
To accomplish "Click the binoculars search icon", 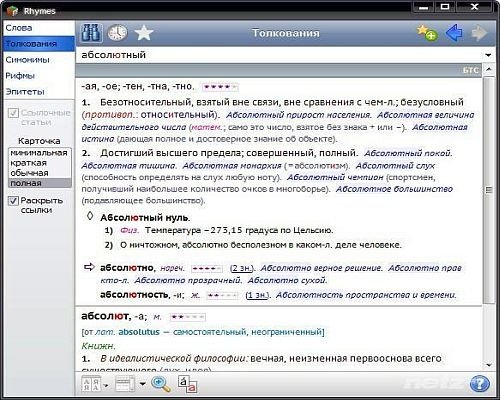I will [91, 33].
